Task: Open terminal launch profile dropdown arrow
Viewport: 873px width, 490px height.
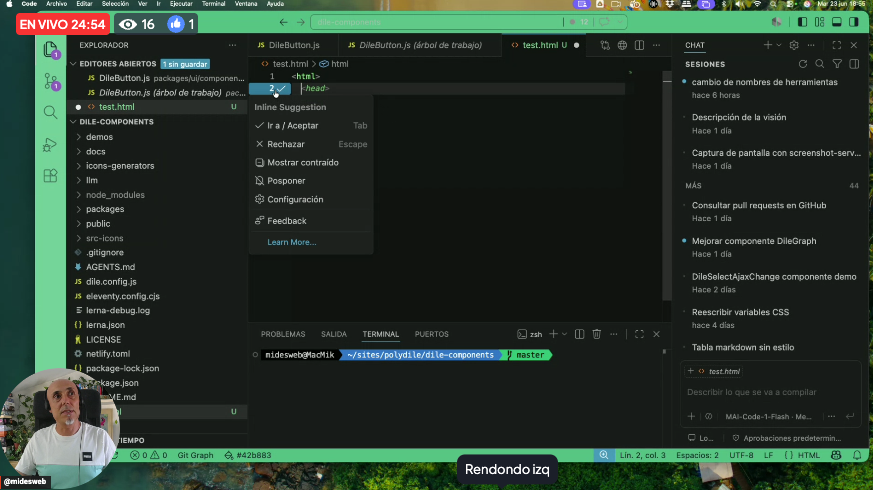Action: 565,334
